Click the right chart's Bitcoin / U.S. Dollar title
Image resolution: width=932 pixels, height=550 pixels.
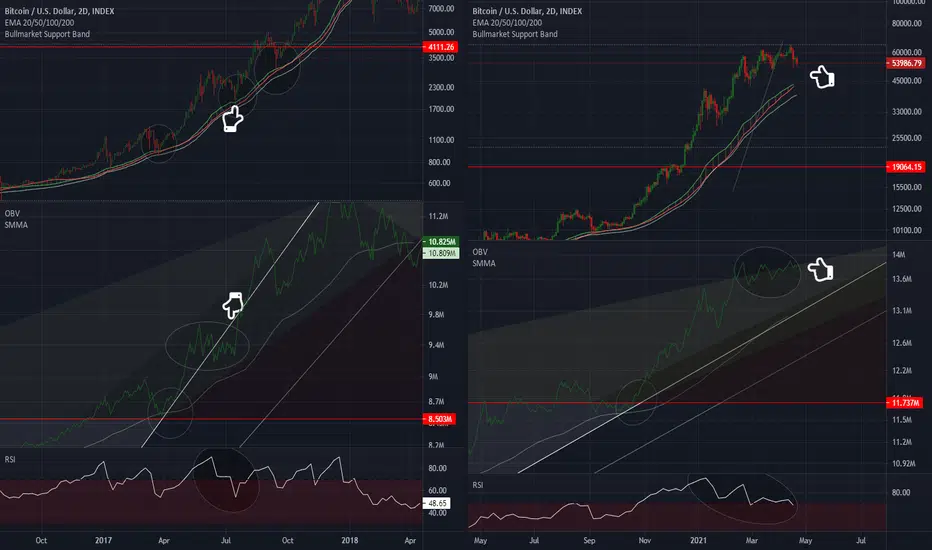coord(527,11)
